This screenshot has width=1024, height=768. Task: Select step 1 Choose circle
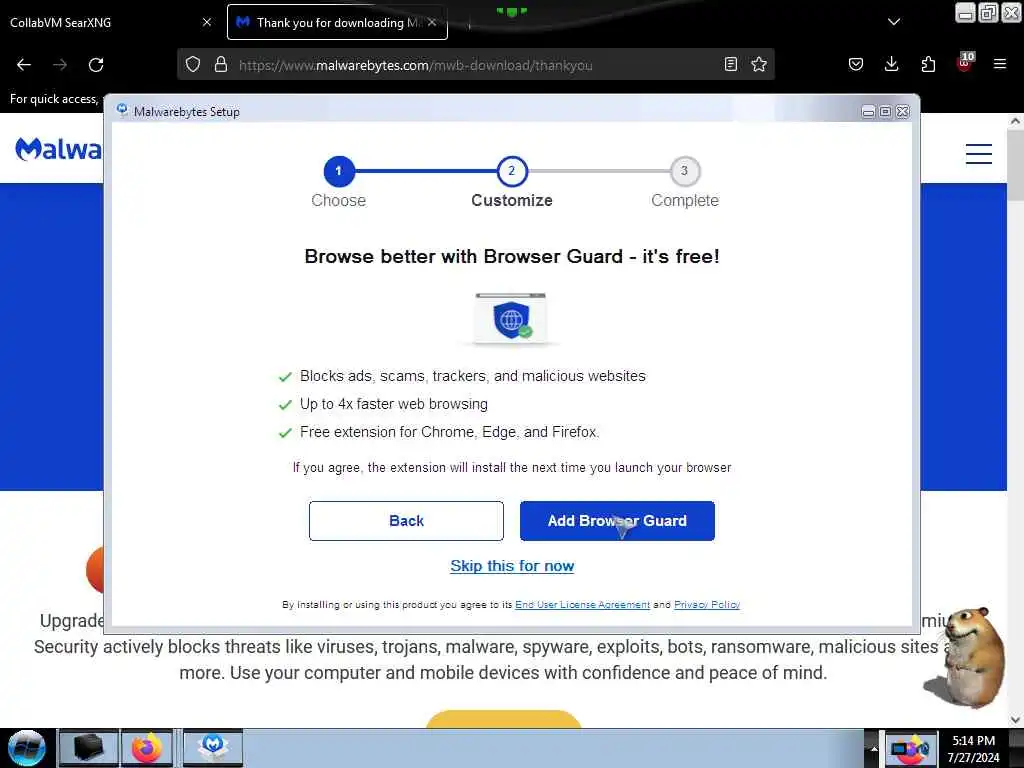pos(339,171)
